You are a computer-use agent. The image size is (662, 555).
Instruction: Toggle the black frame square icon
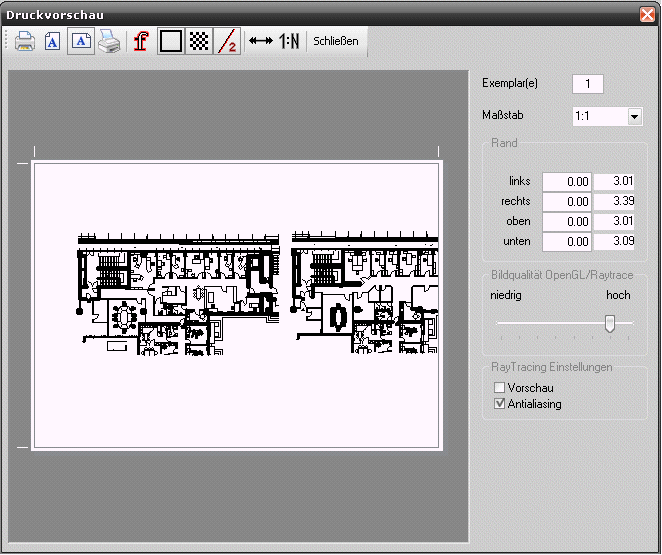pos(171,41)
